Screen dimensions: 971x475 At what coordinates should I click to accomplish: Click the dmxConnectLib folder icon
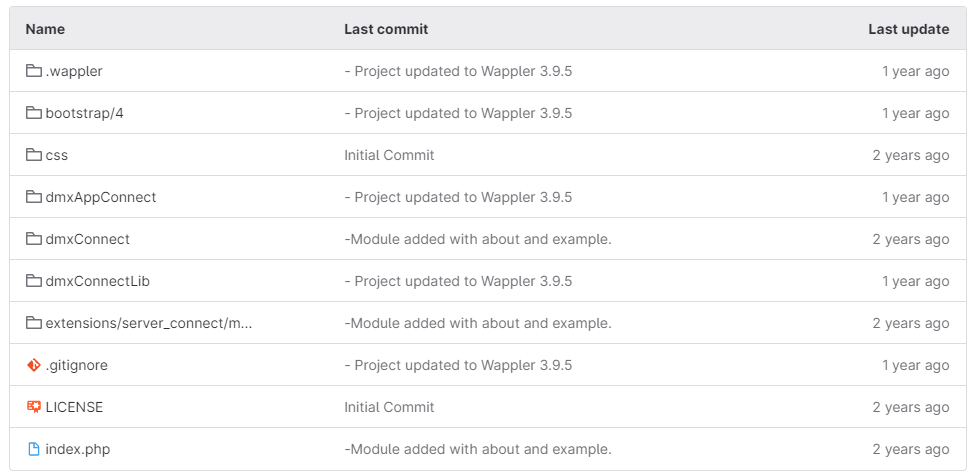pos(34,281)
